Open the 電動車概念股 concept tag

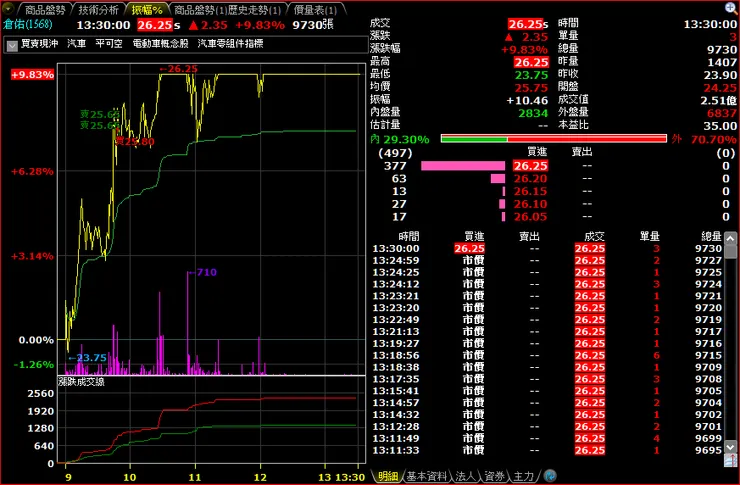pyautogui.click(x=160, y=43)
